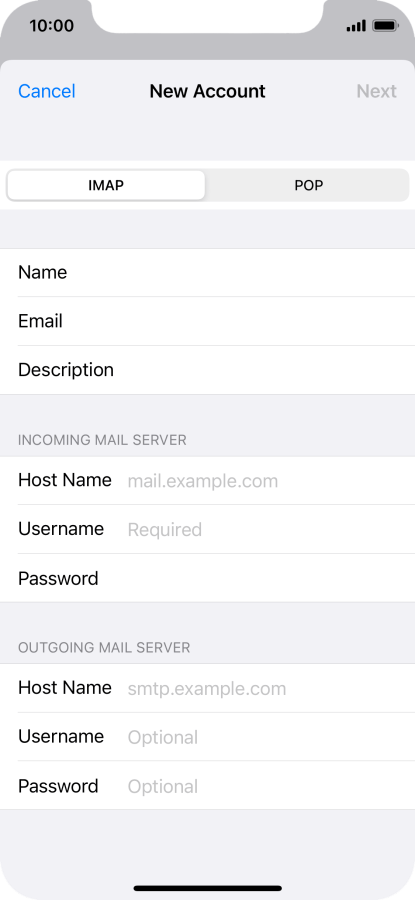Select the IMAP segment
This screenshot has width=415, height=900.
(106, 185)
